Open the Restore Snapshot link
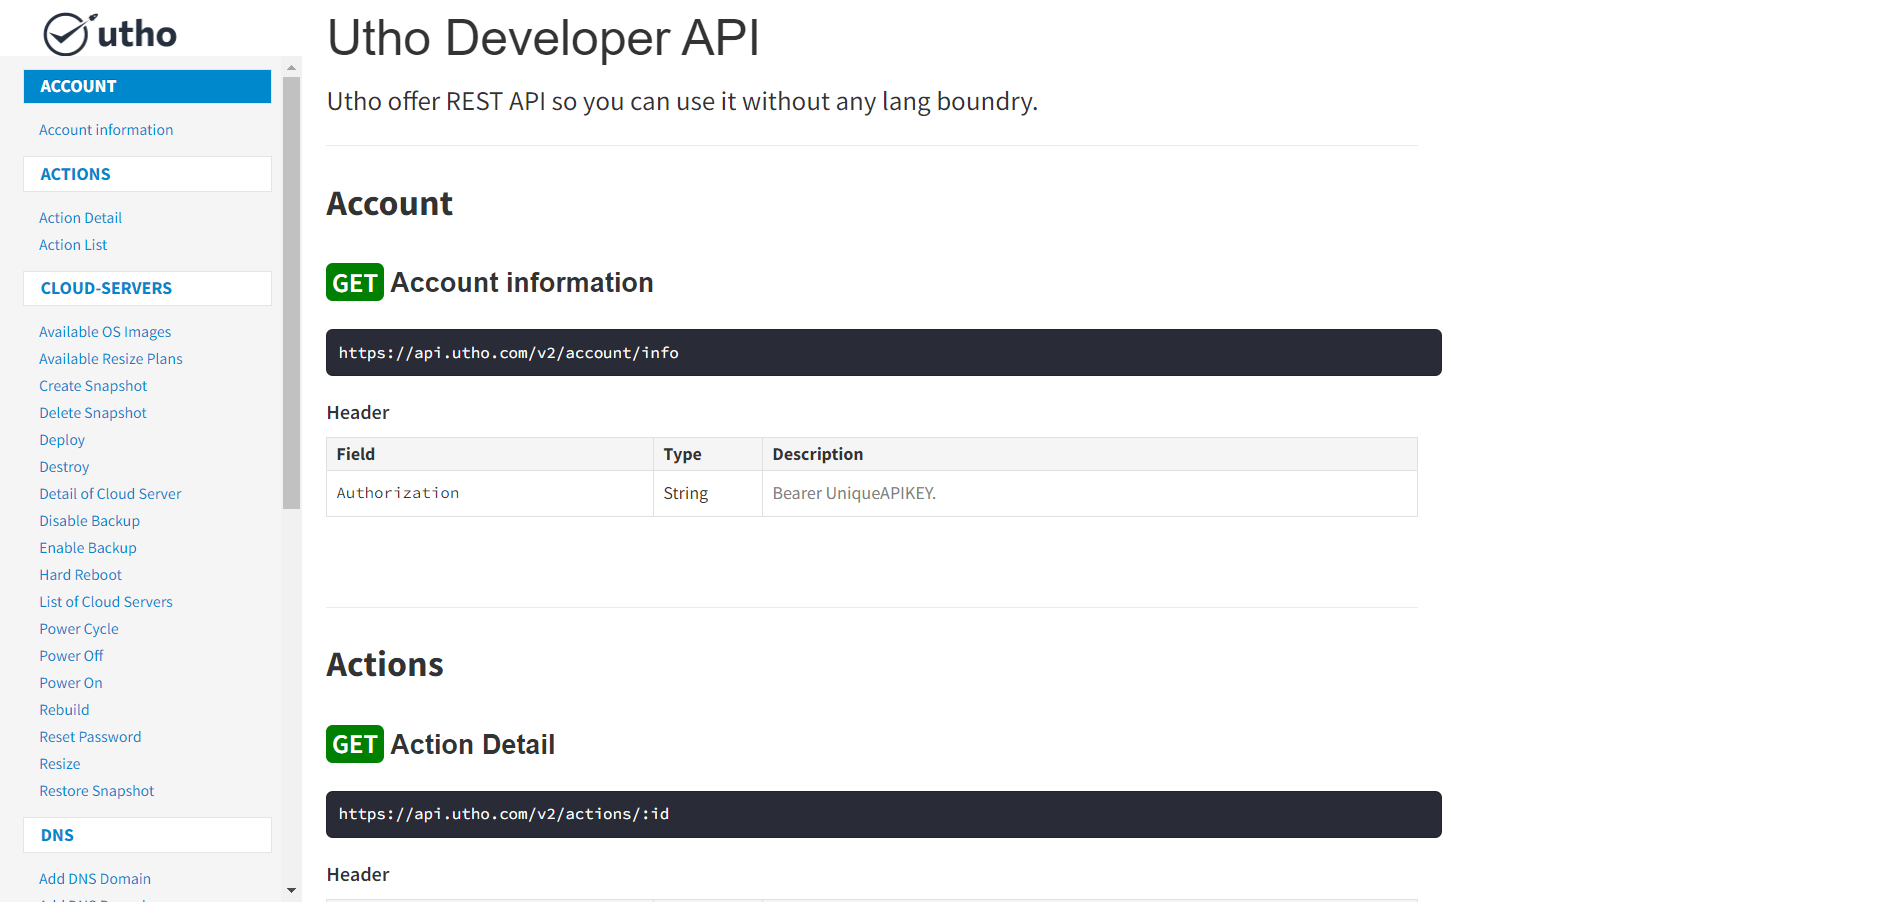Screen dimensions: 1898x902 click(x=97, y=791)
